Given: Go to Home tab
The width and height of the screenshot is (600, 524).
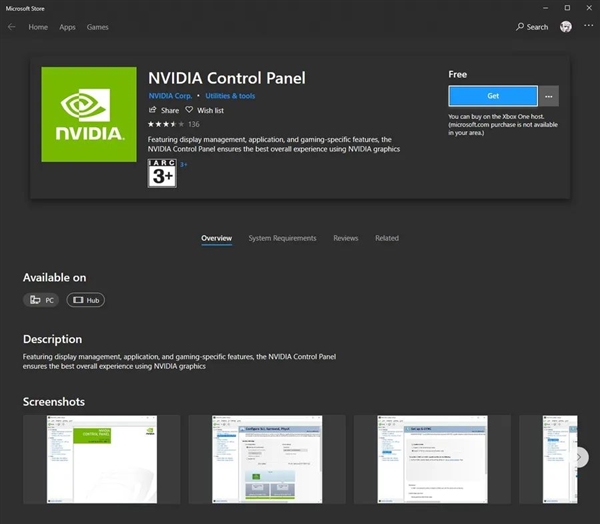Looking at the screenshot, I should (x=38, y=27).
